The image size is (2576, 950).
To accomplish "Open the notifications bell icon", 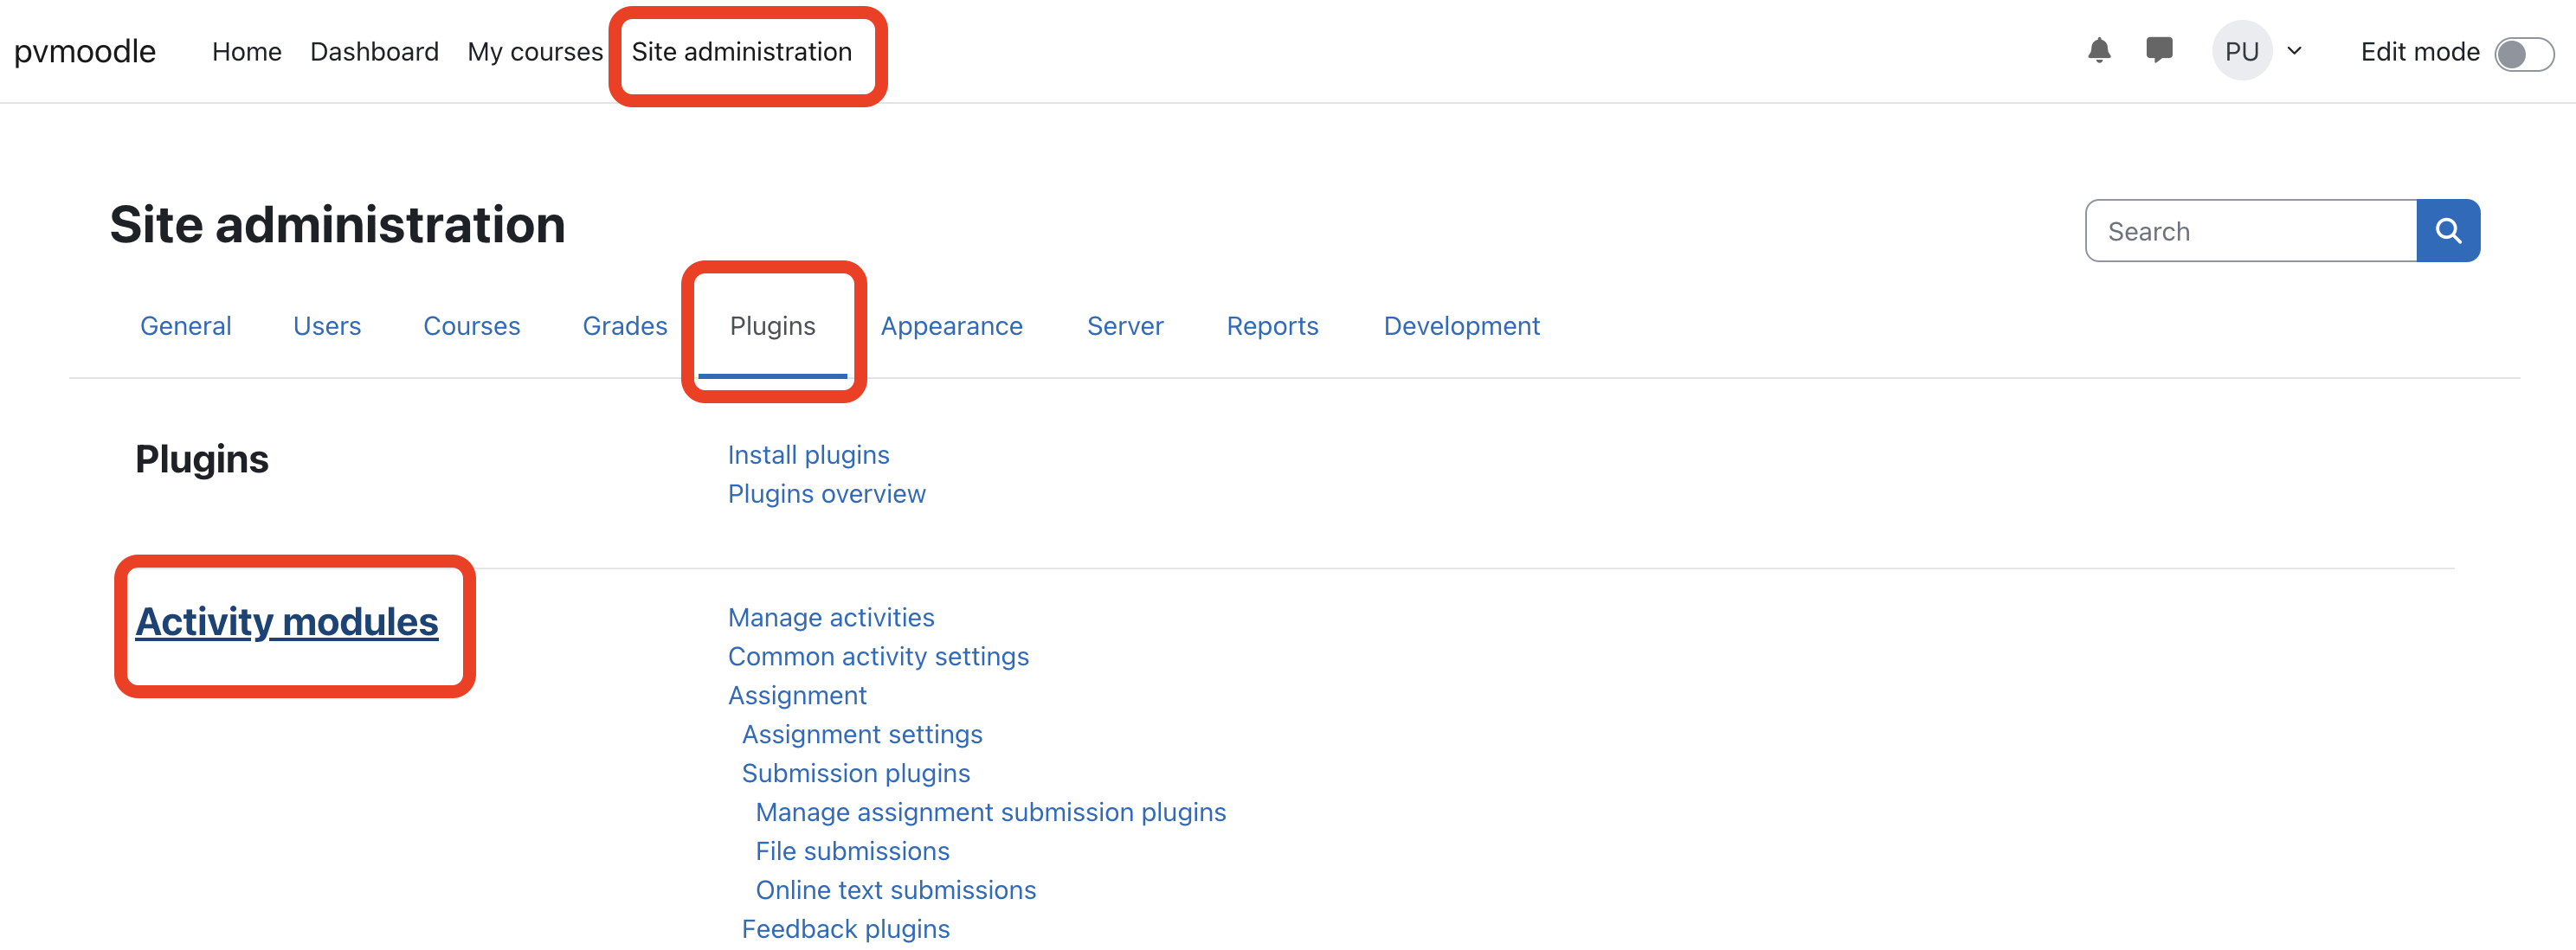I will point(2098,50).
